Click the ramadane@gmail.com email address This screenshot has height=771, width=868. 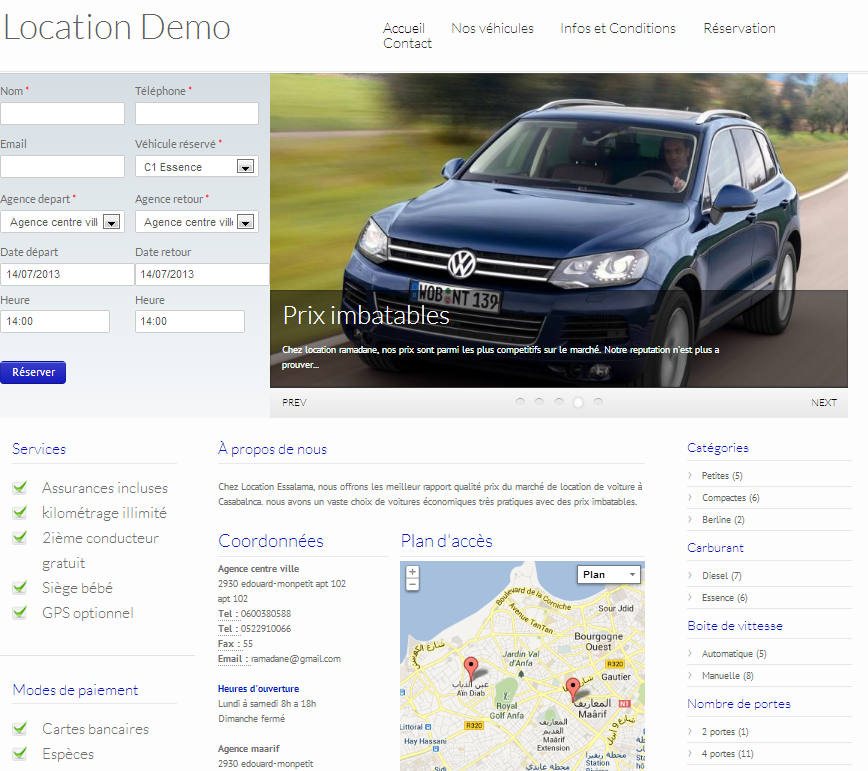(296, 659)
